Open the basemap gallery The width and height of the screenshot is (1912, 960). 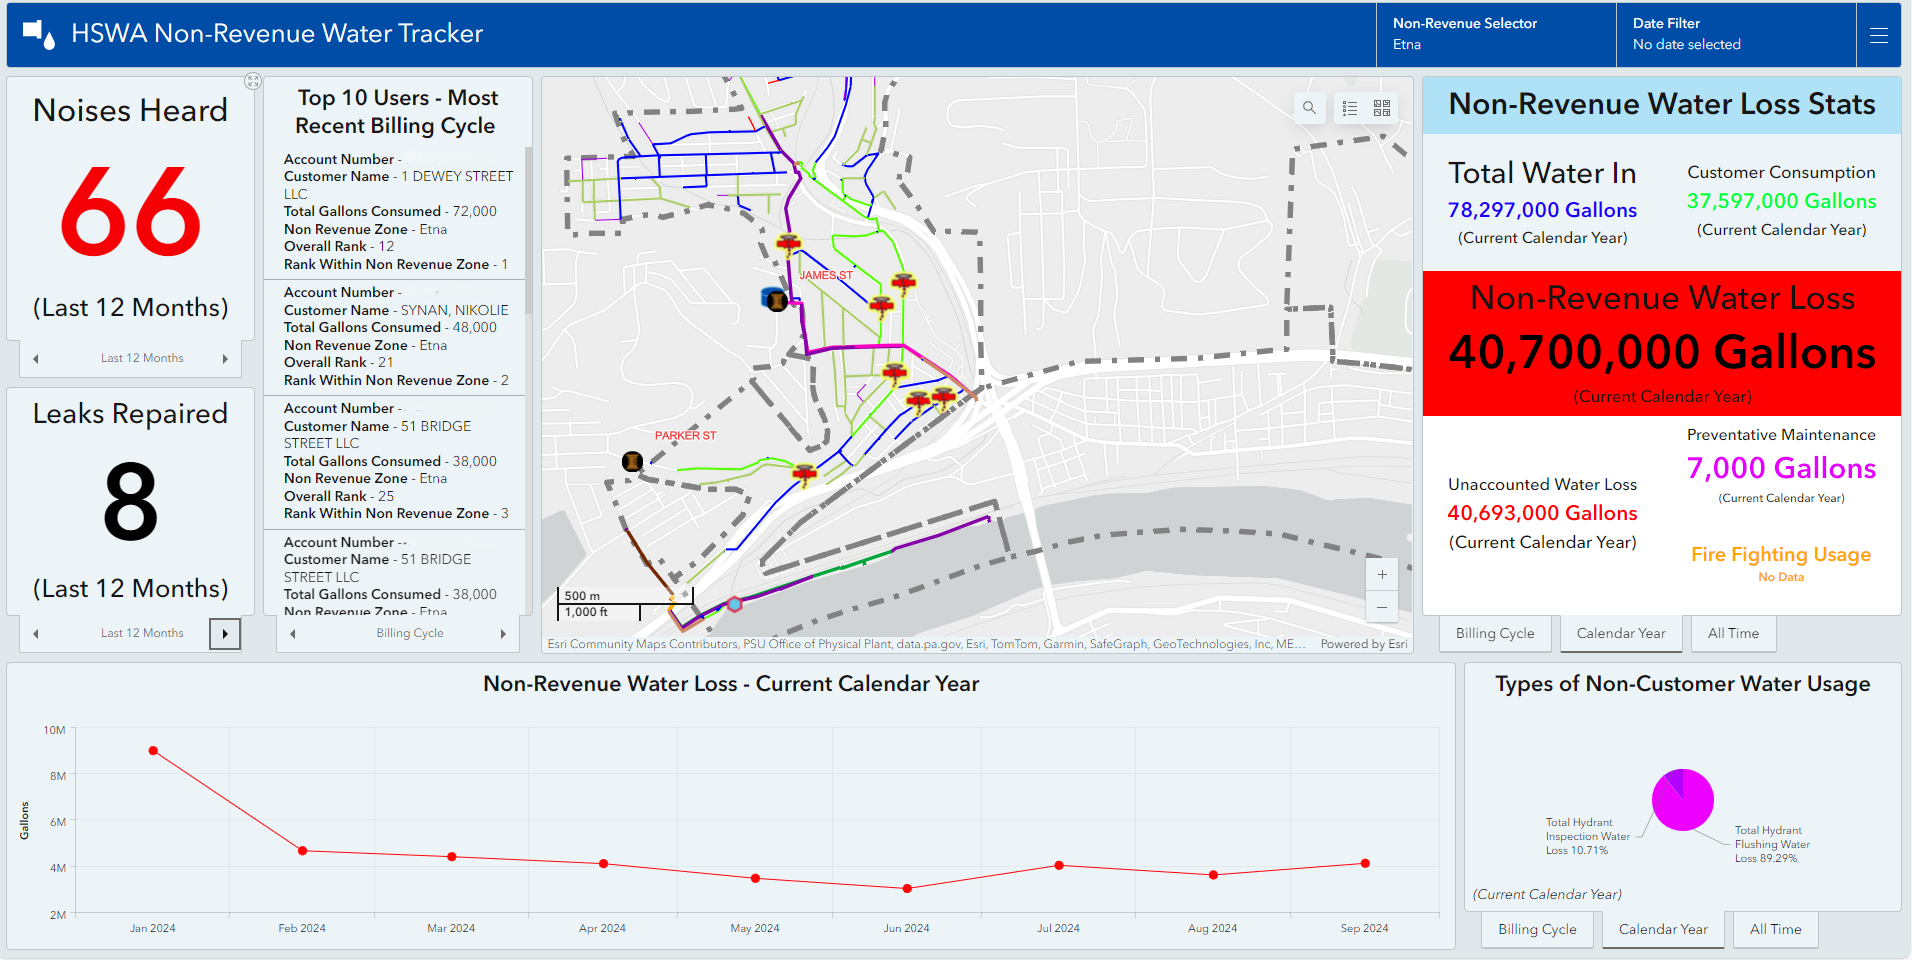click(x=1382, y=108)
